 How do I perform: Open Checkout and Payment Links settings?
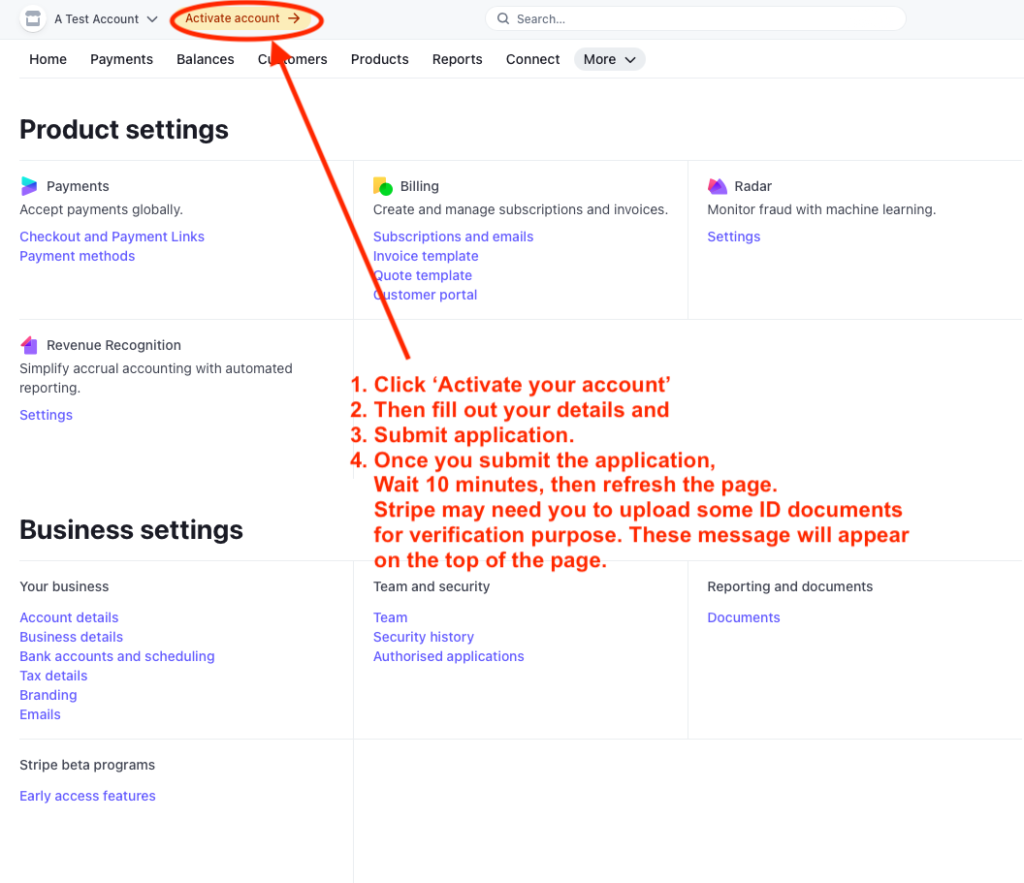point(112,237)
